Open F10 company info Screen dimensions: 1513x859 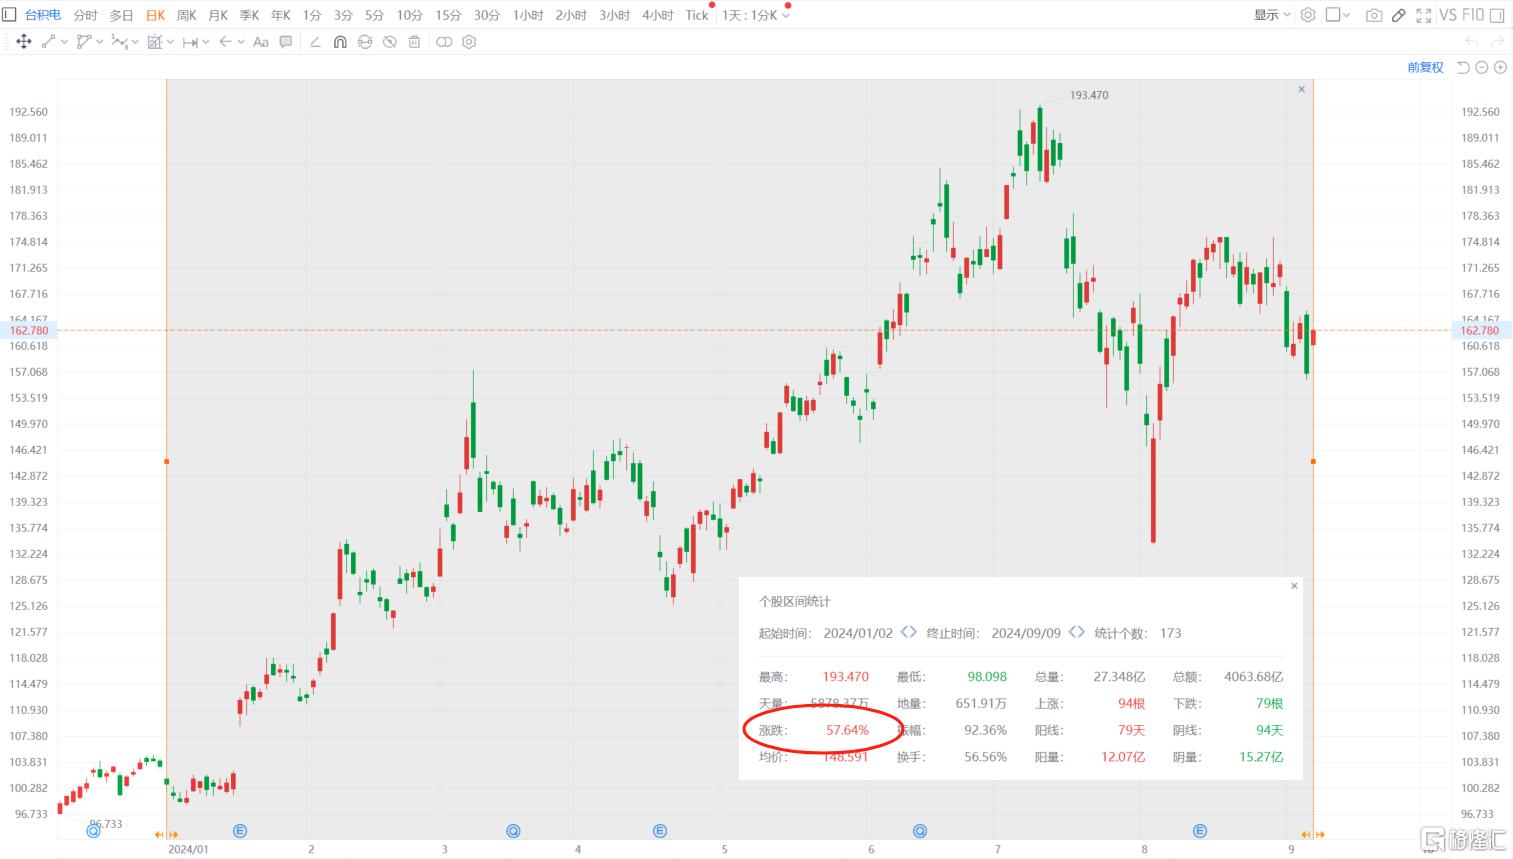click(x=1473, y=15)
